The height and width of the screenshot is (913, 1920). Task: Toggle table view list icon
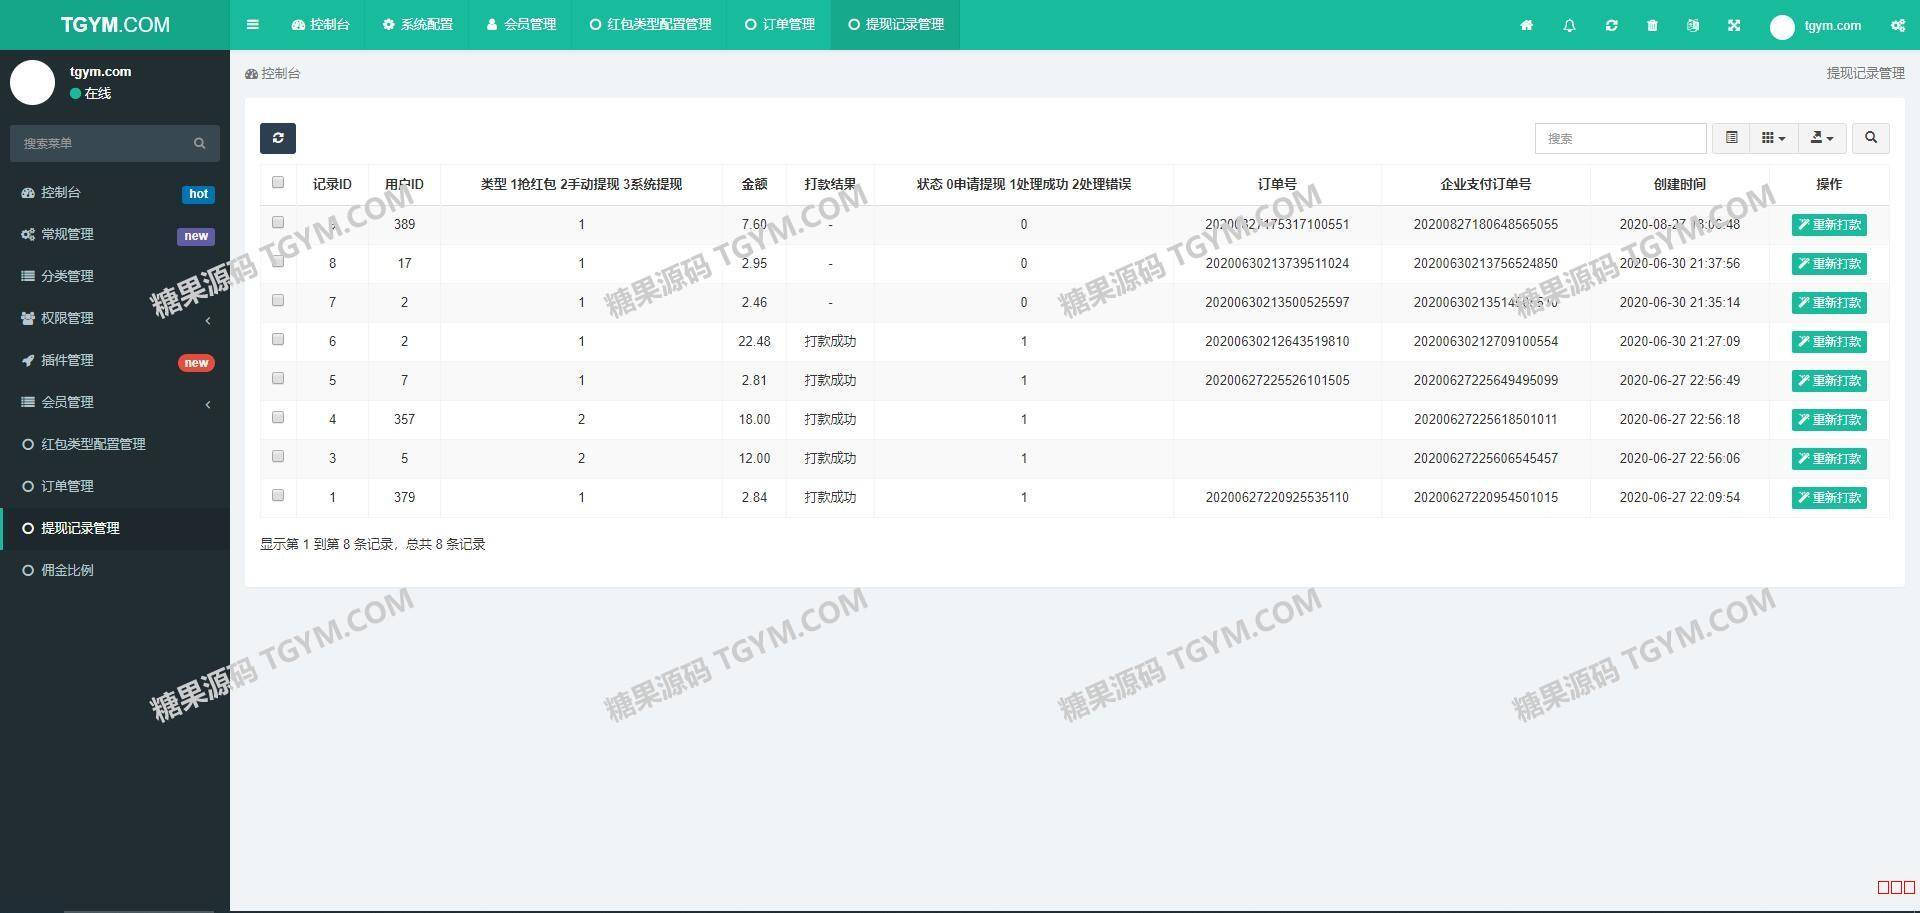click(1731, 138)
